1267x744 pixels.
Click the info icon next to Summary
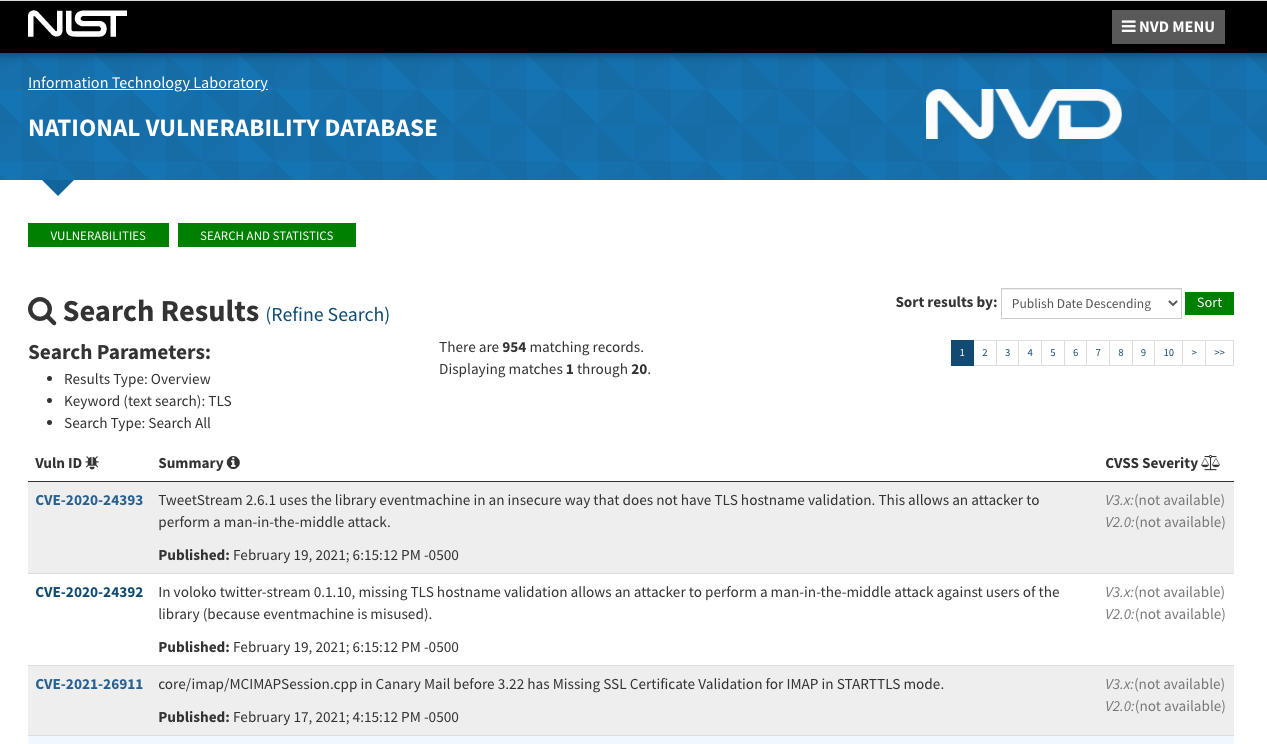point(233,463)
